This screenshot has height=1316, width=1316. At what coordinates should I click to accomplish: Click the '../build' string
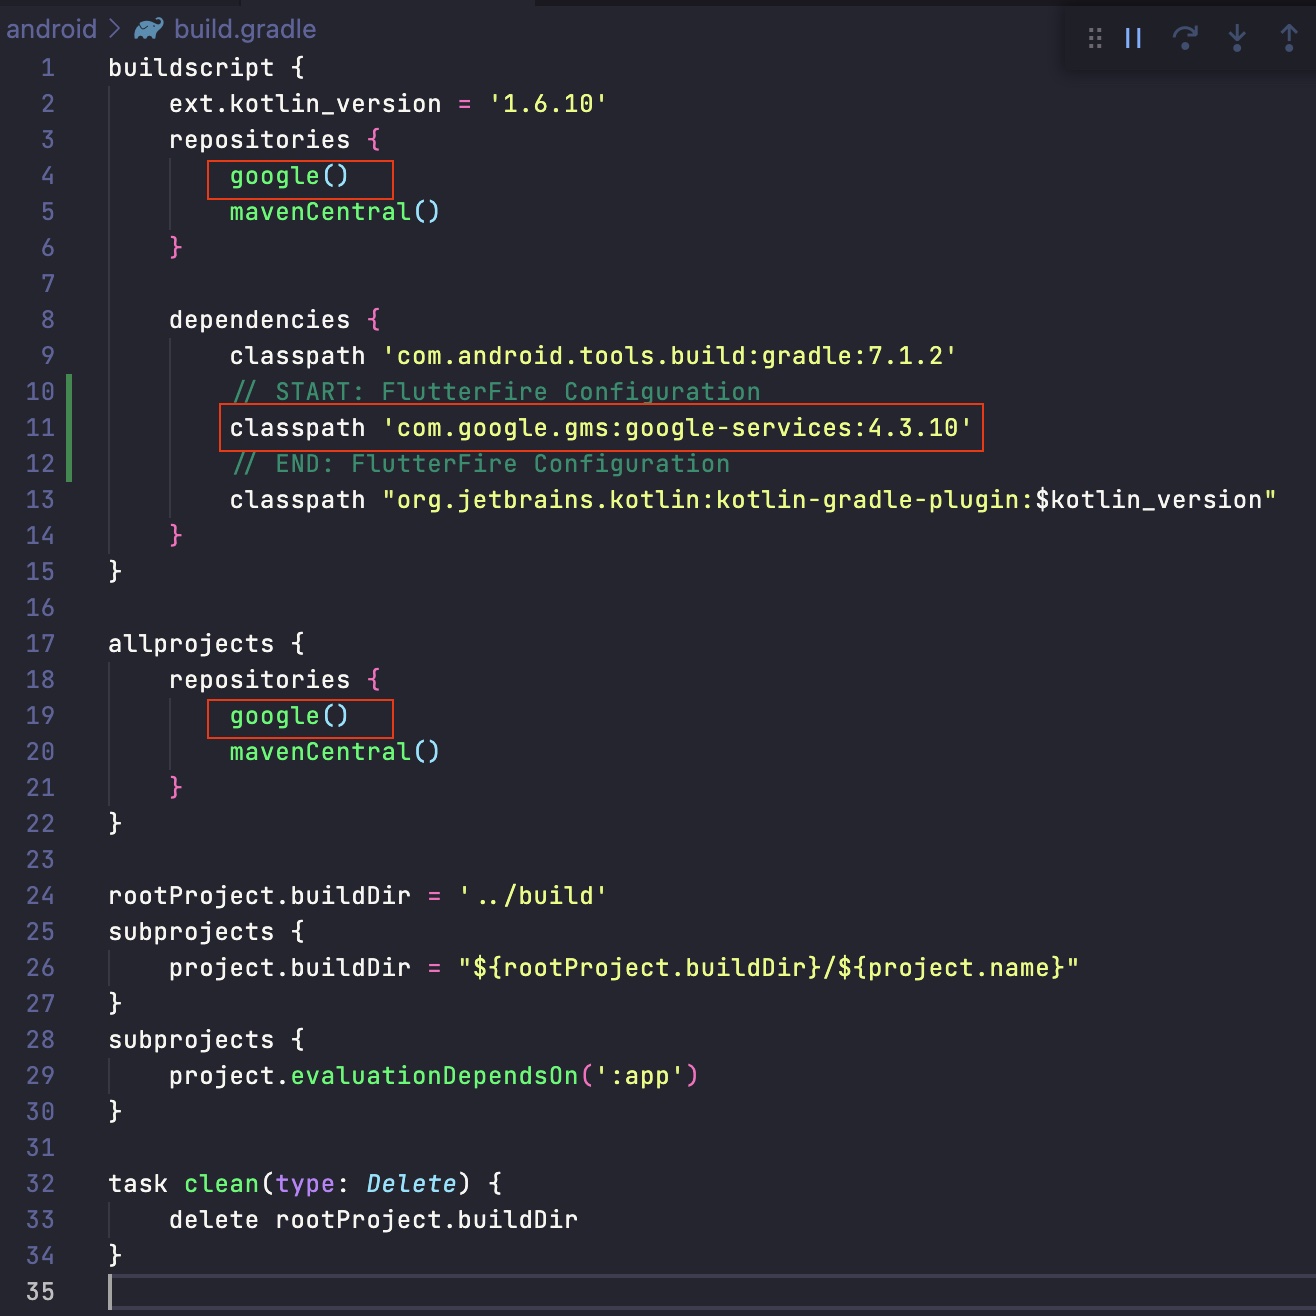[533, 896]
